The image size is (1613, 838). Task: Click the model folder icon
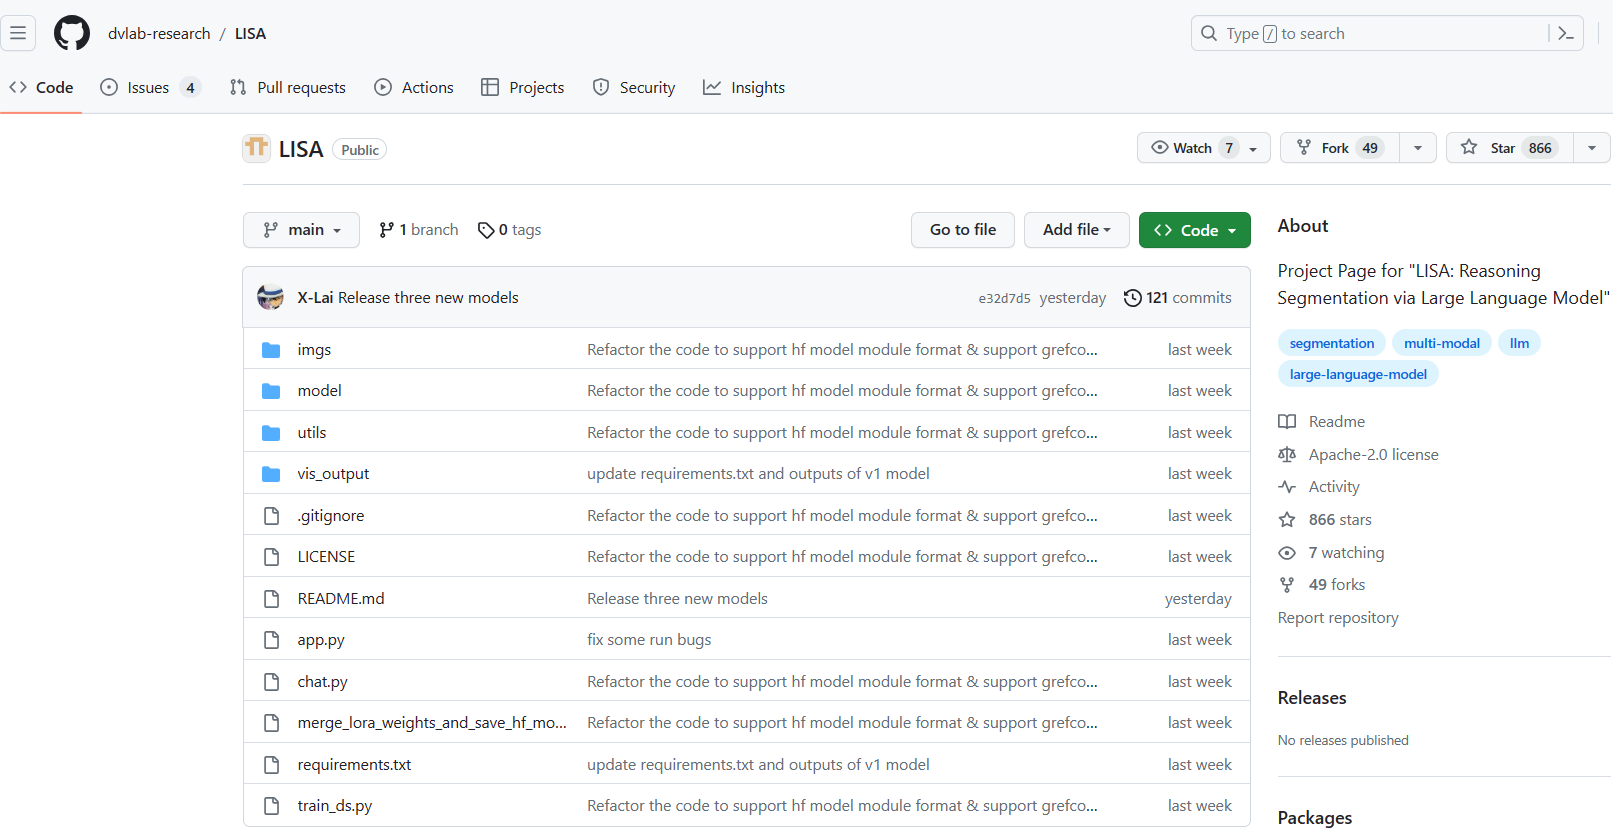coord(271,391)
